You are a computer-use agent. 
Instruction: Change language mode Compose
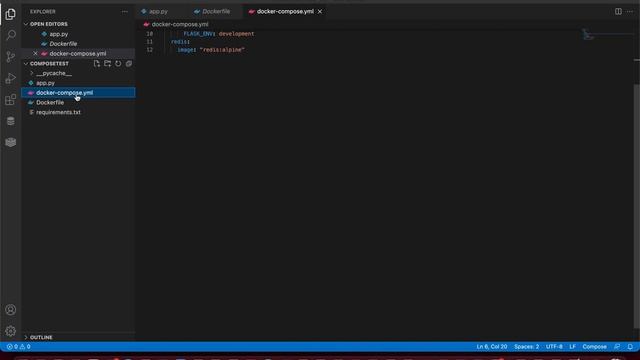594,347
